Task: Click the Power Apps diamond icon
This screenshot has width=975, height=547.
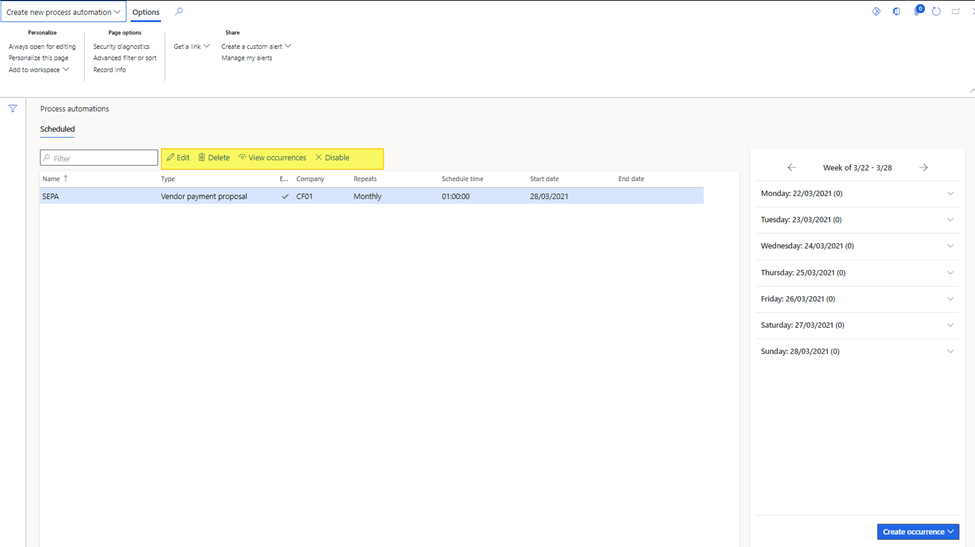Action: 876,12
